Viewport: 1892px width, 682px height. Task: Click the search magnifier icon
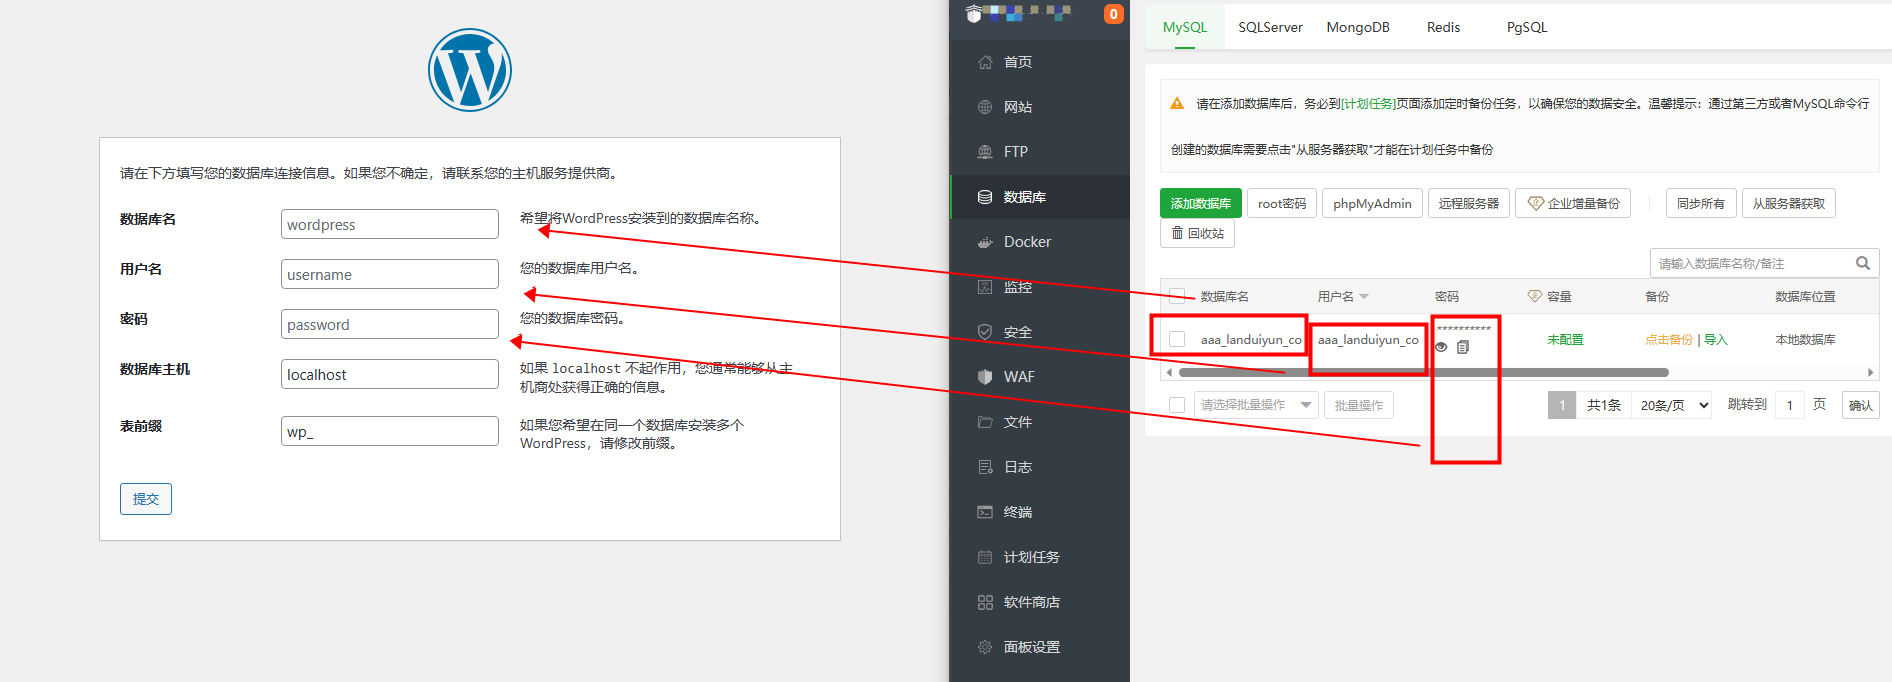point(1863,263)
